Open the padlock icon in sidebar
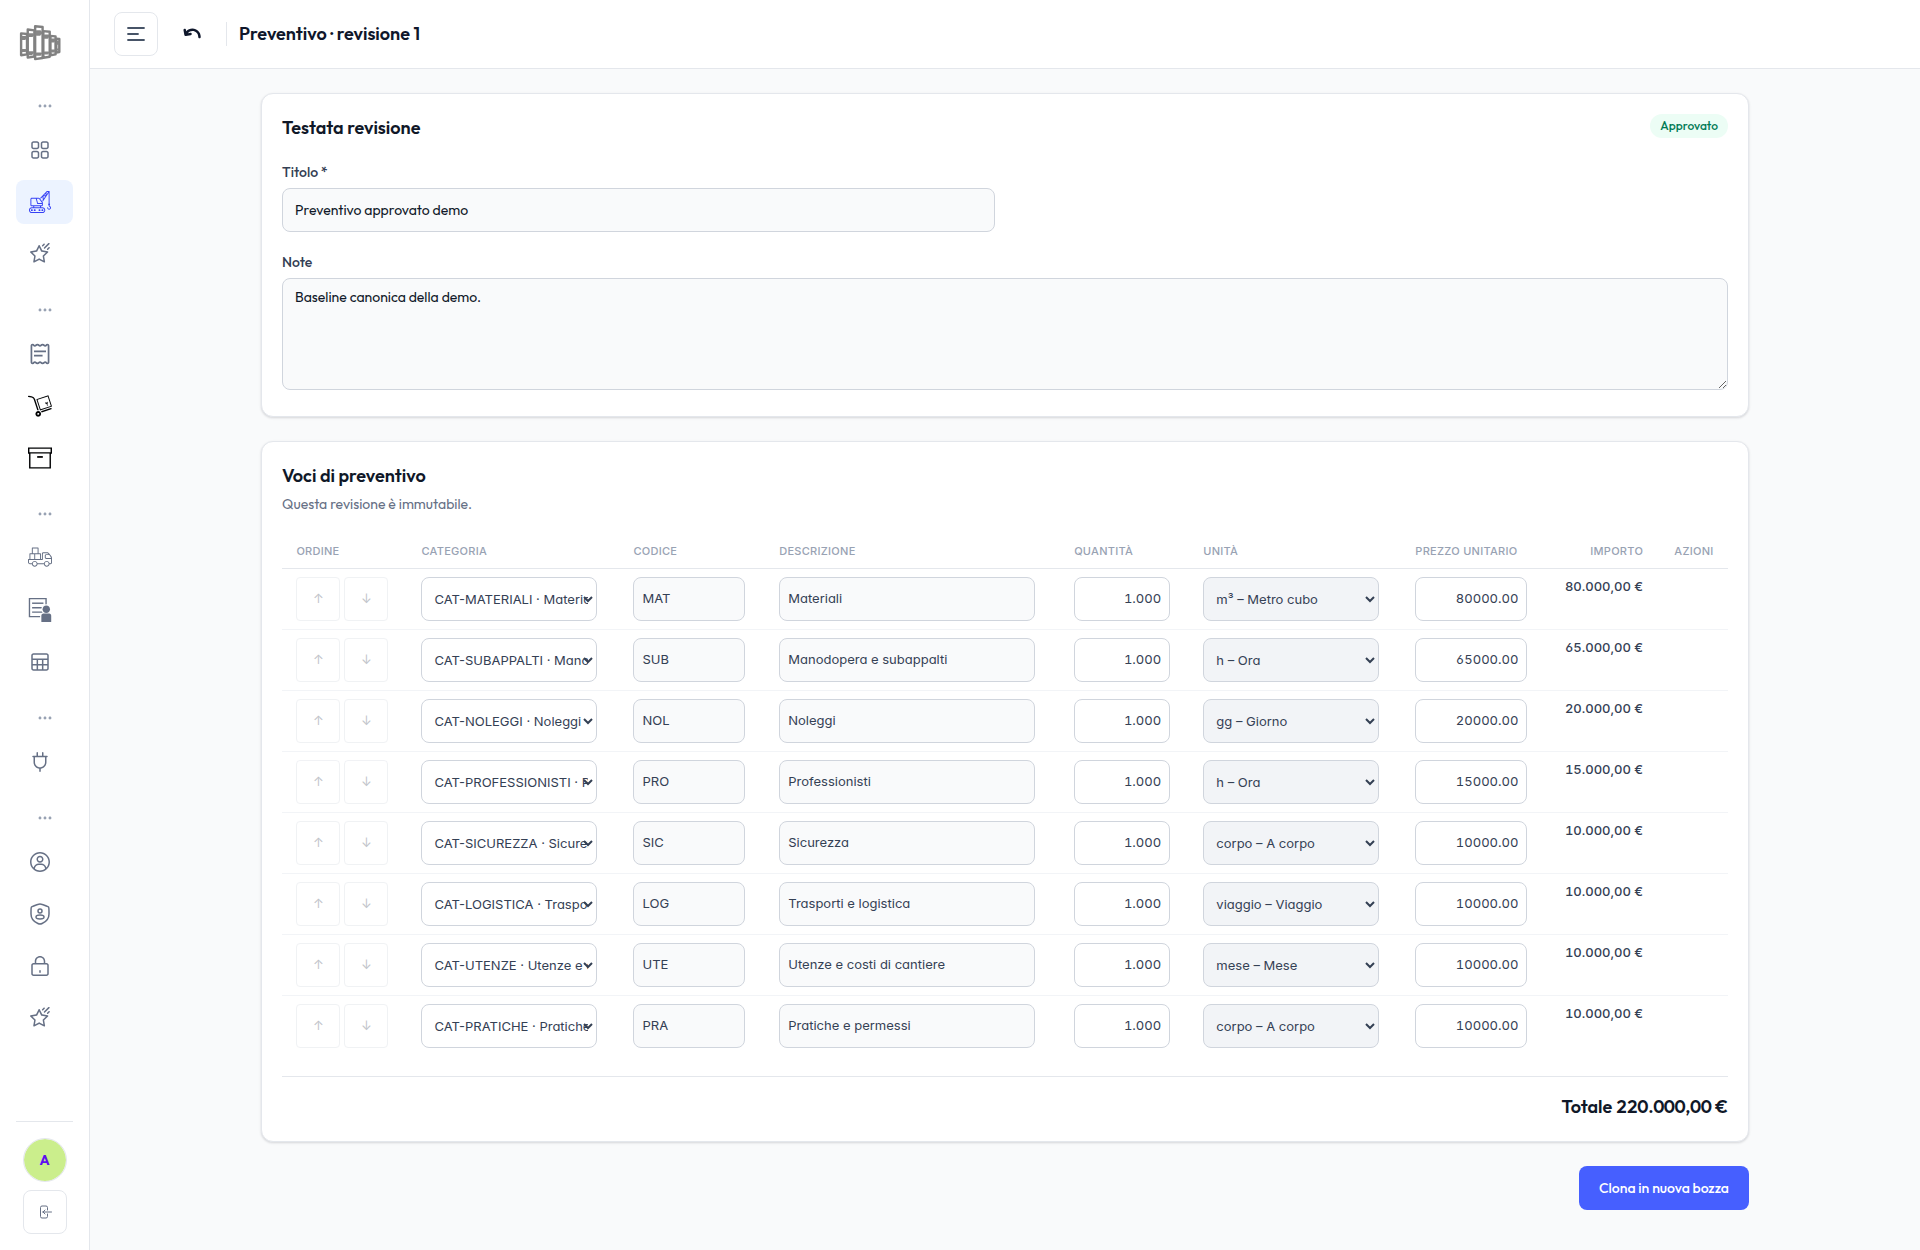This screenshot has height=1250, width=1920. click(x=40, y=966)
